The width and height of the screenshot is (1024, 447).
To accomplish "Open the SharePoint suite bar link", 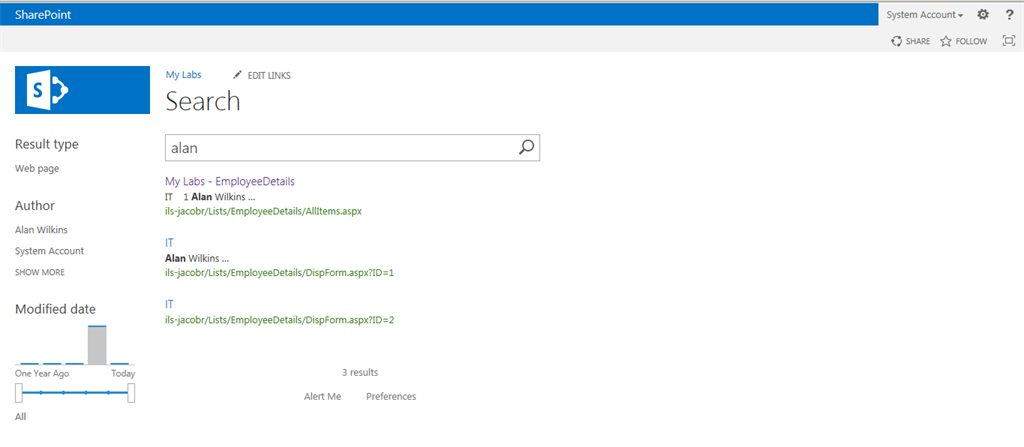I will coord(43,15).
